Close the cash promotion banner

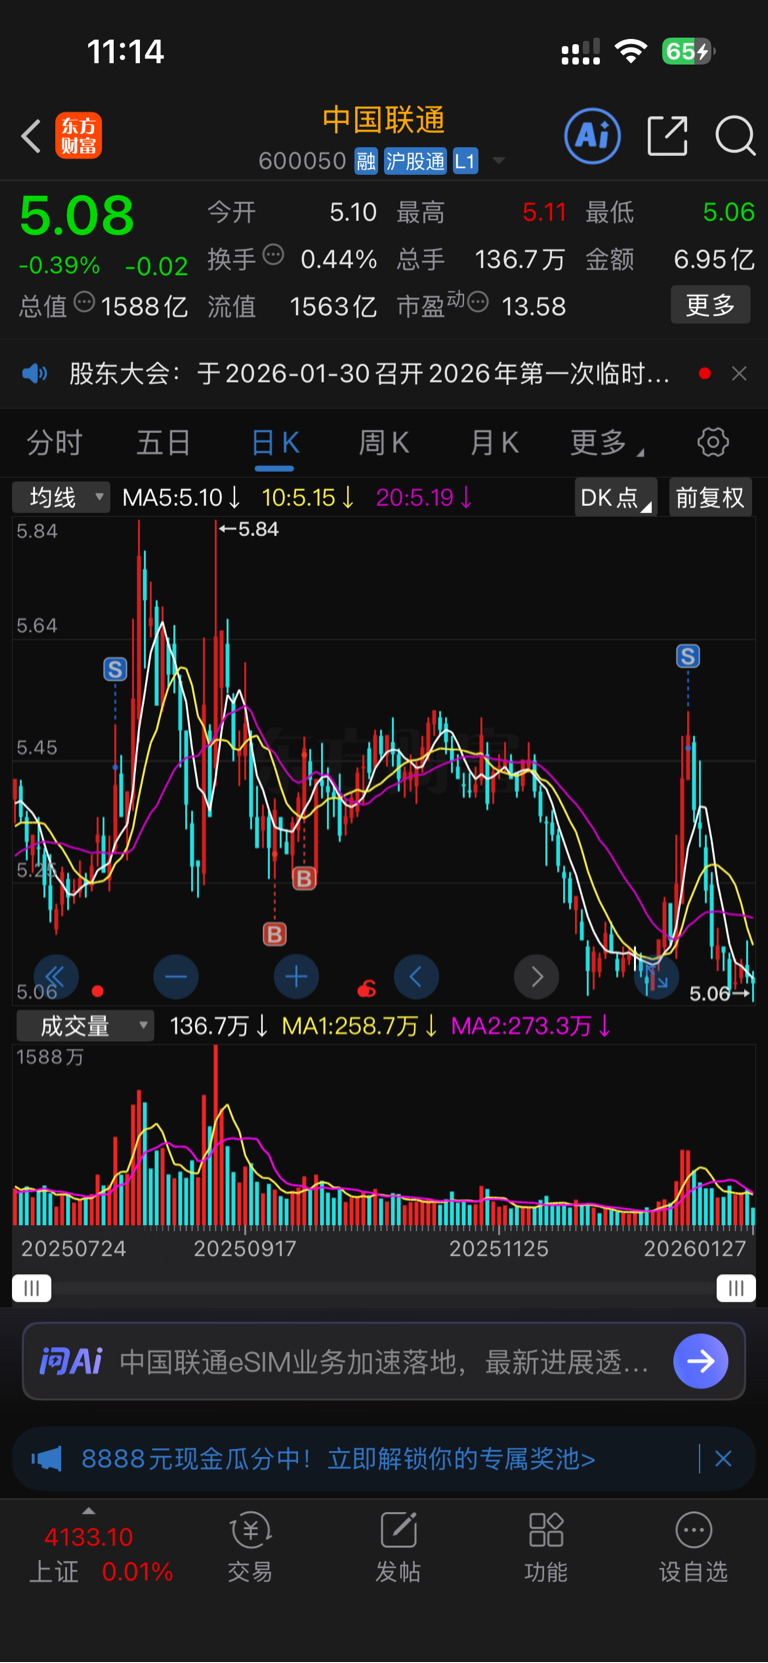(x=724, y=1459)
